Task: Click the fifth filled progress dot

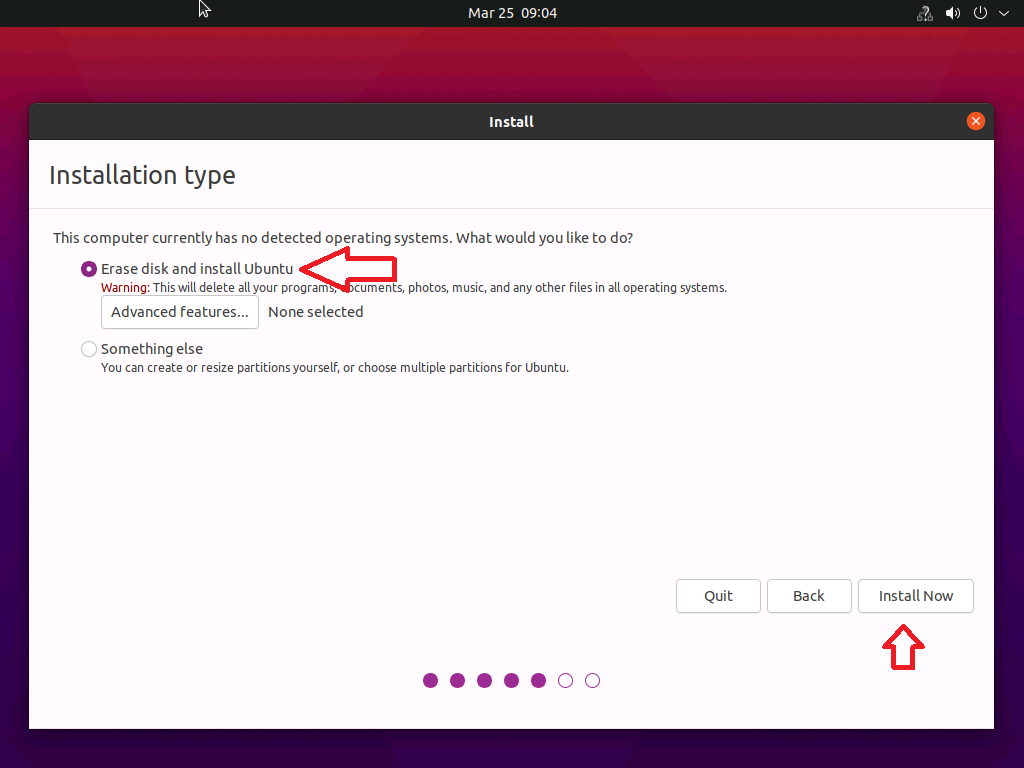Action: coord(538,681)
